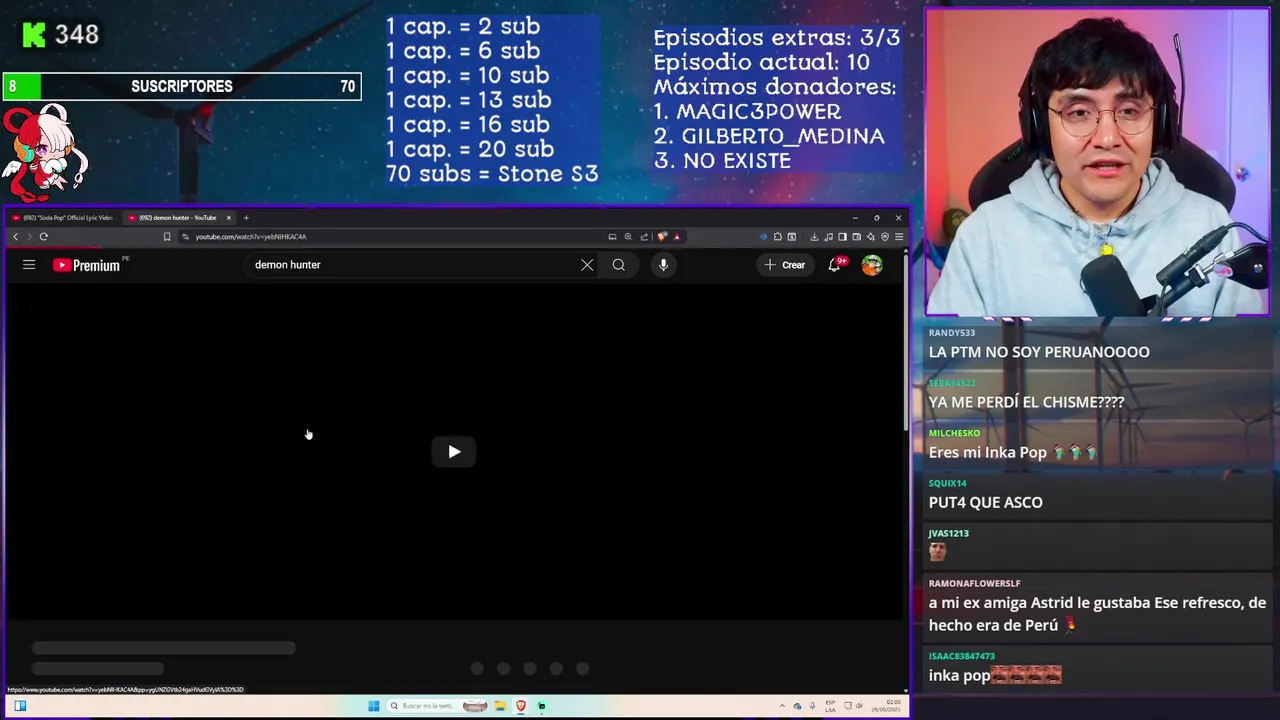Open Brave VPN shield icon

[885, 237]
